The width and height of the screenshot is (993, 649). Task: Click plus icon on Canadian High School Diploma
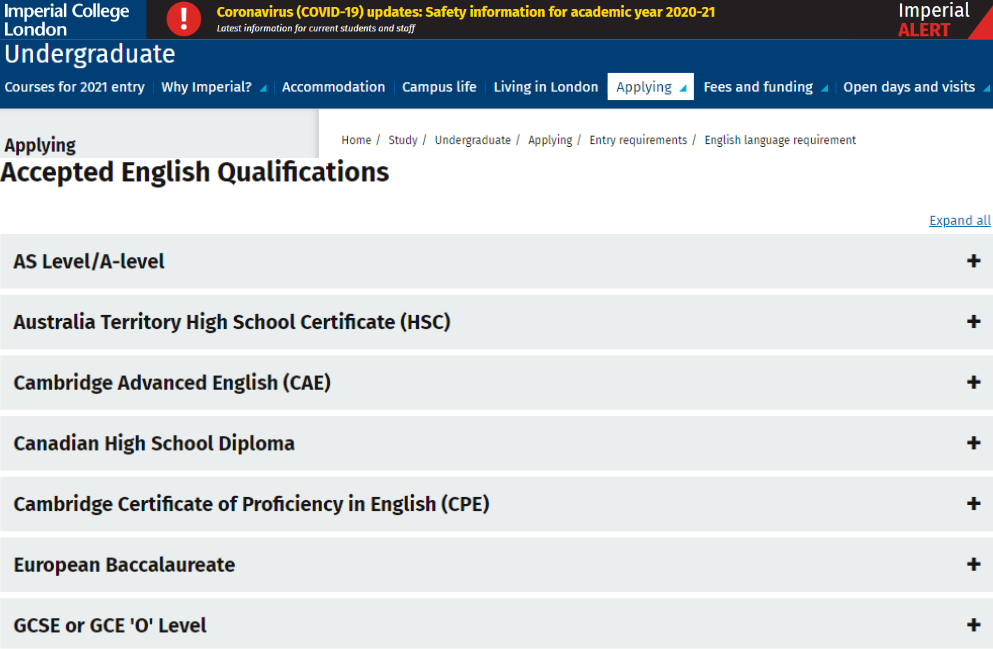click(973, 443)
